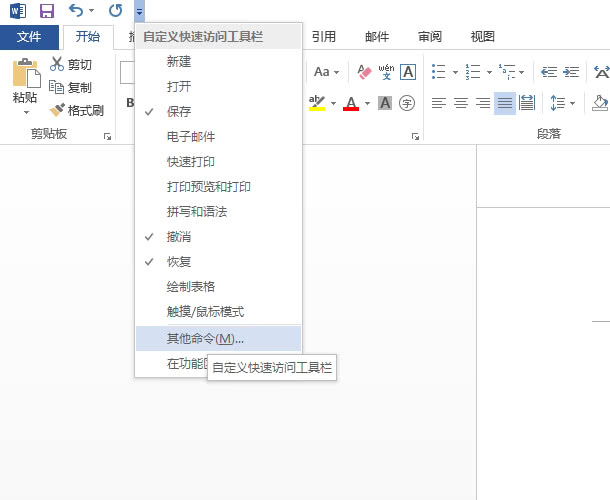
Task: Apply yellow text highlight color
Action: pyautogui.click(x=317, y=103)
